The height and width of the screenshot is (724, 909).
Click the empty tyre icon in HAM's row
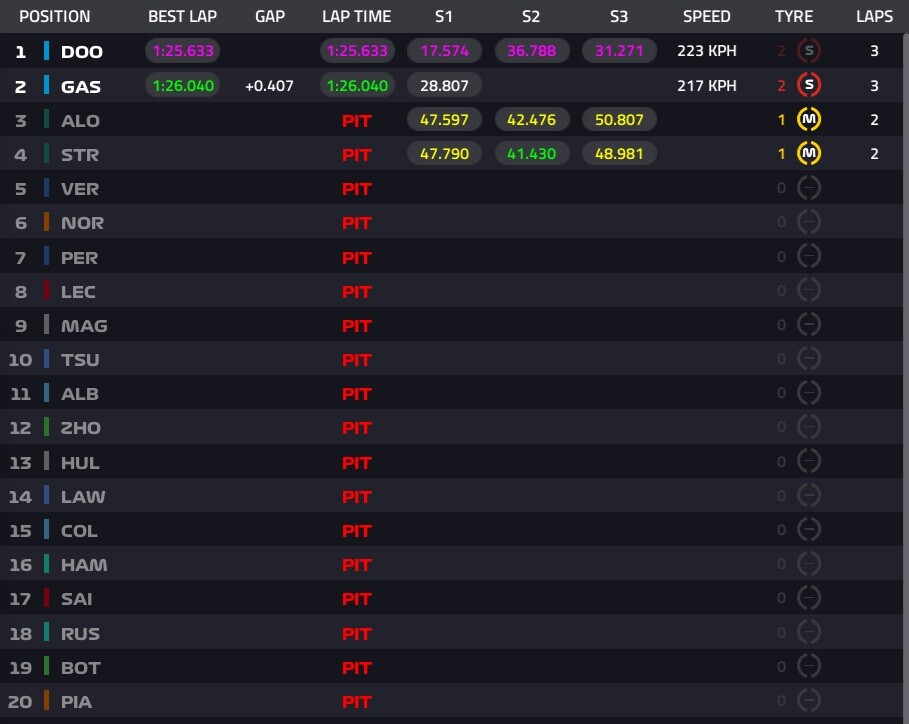(x=809, y=563)
